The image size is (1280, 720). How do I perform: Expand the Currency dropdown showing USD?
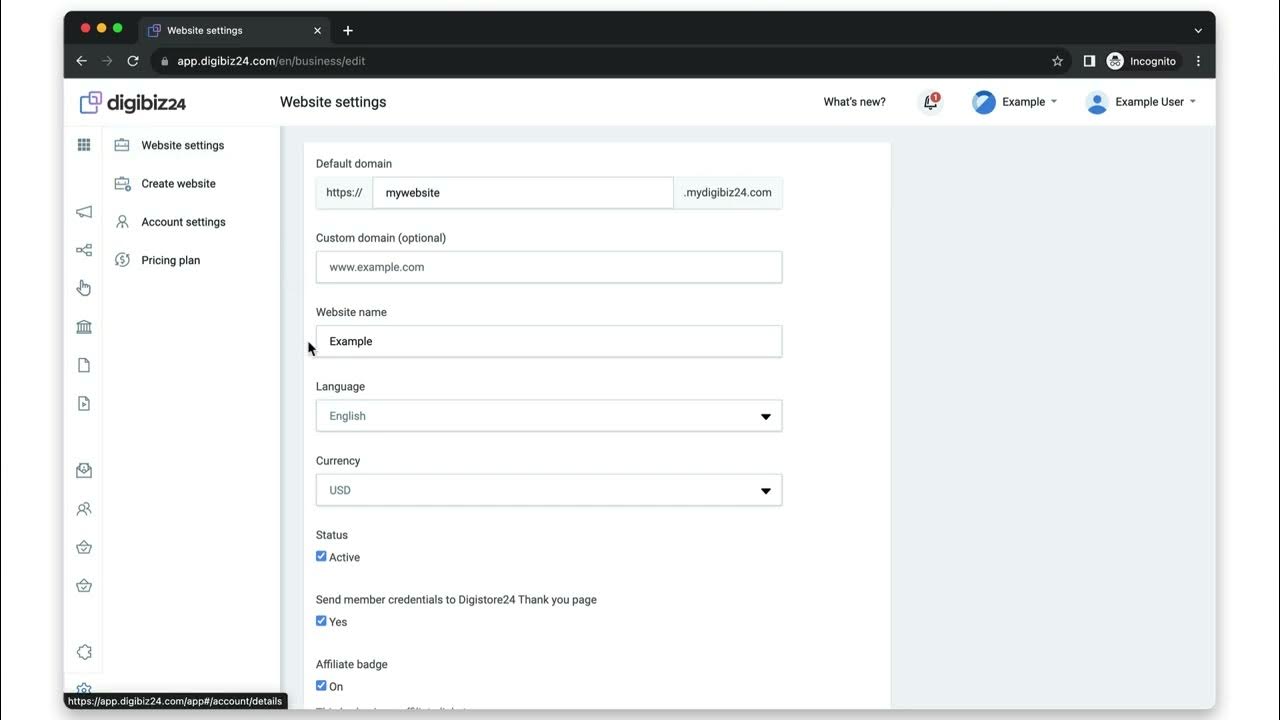[x=548, y=490]
